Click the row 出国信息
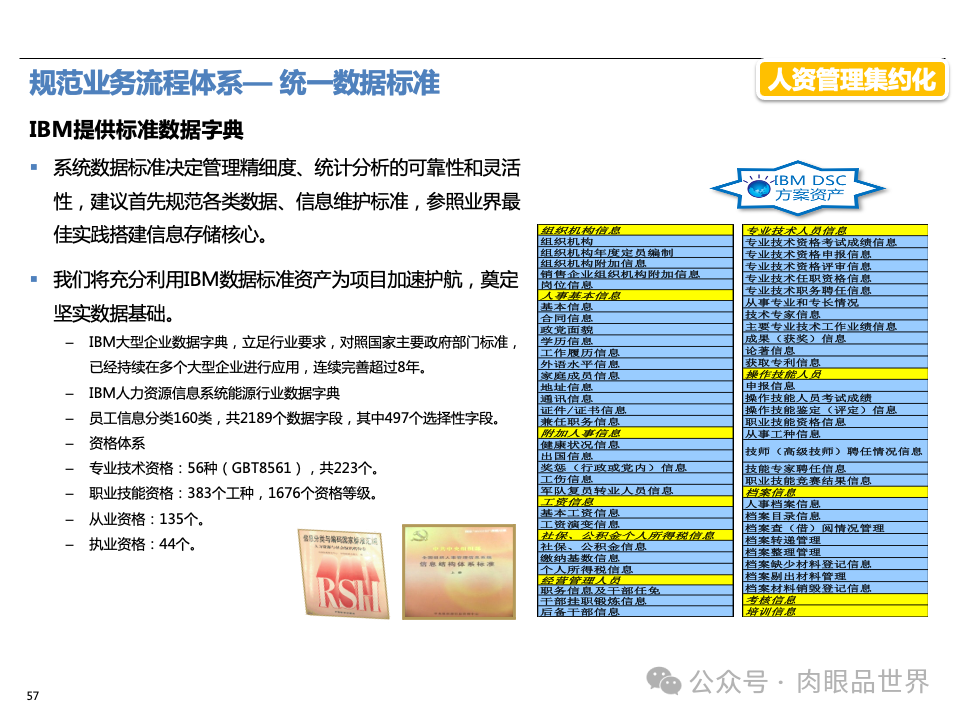This screenshot has height=720, width=960. click(635, 456)
